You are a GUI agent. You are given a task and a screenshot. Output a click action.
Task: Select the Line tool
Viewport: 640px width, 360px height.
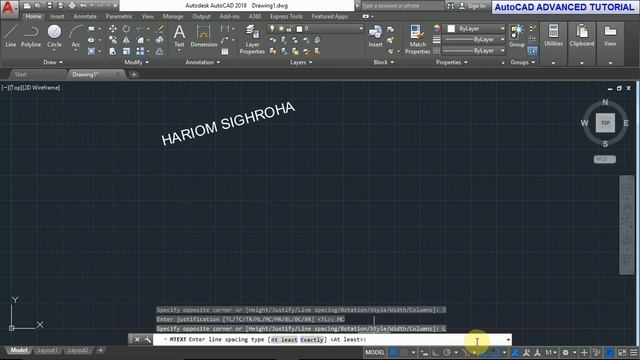[11, 36]
